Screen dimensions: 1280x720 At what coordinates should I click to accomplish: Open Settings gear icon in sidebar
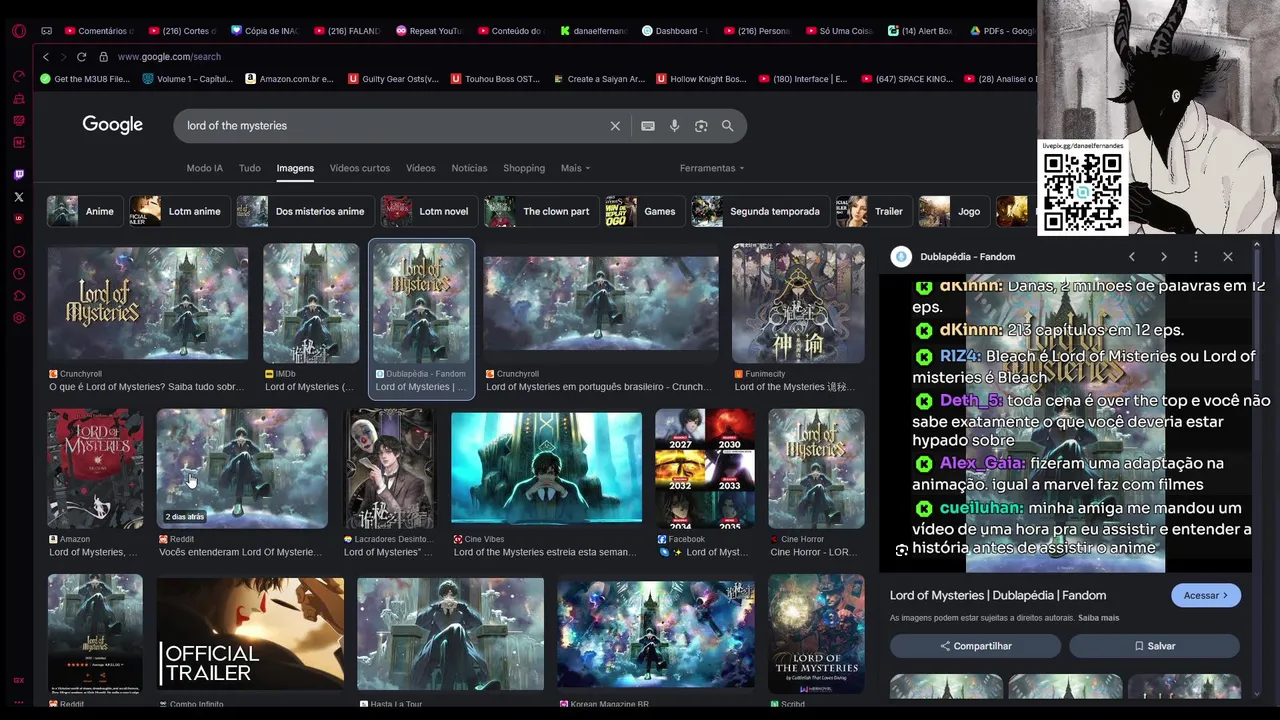pos(18,318)
